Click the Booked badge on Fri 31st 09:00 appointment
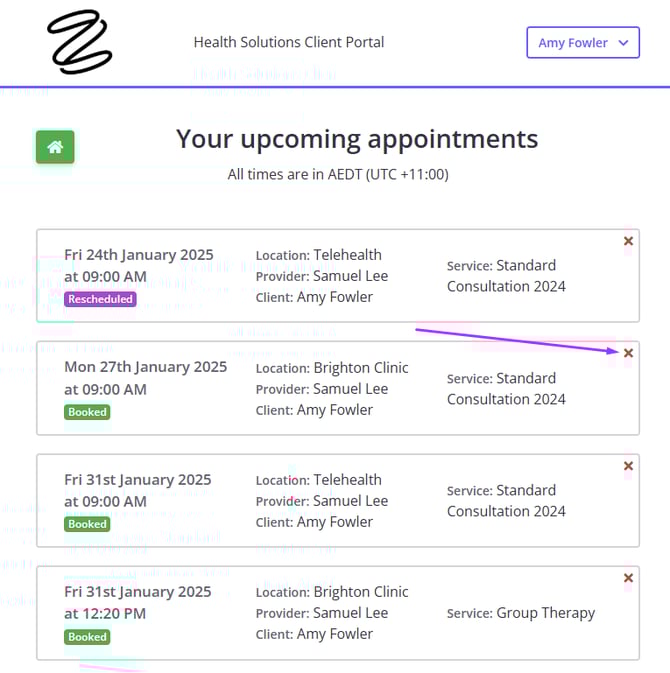This screenshot has height=673, width=670. click(87, 524)
